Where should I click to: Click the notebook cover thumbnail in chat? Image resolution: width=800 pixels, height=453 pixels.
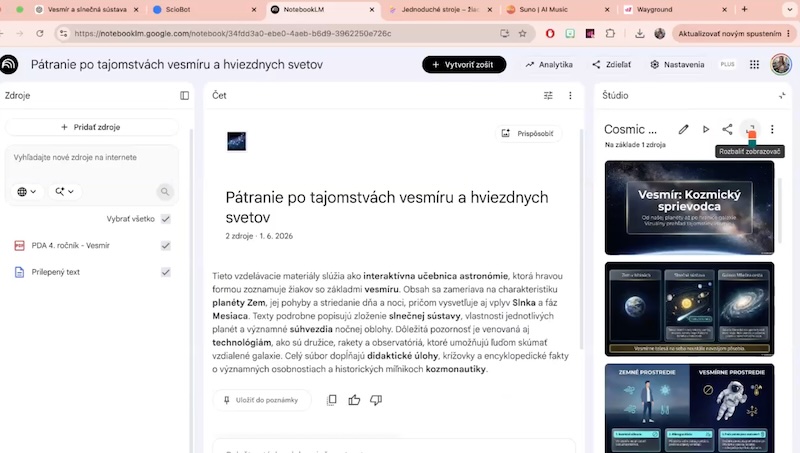tap(236, 141)
